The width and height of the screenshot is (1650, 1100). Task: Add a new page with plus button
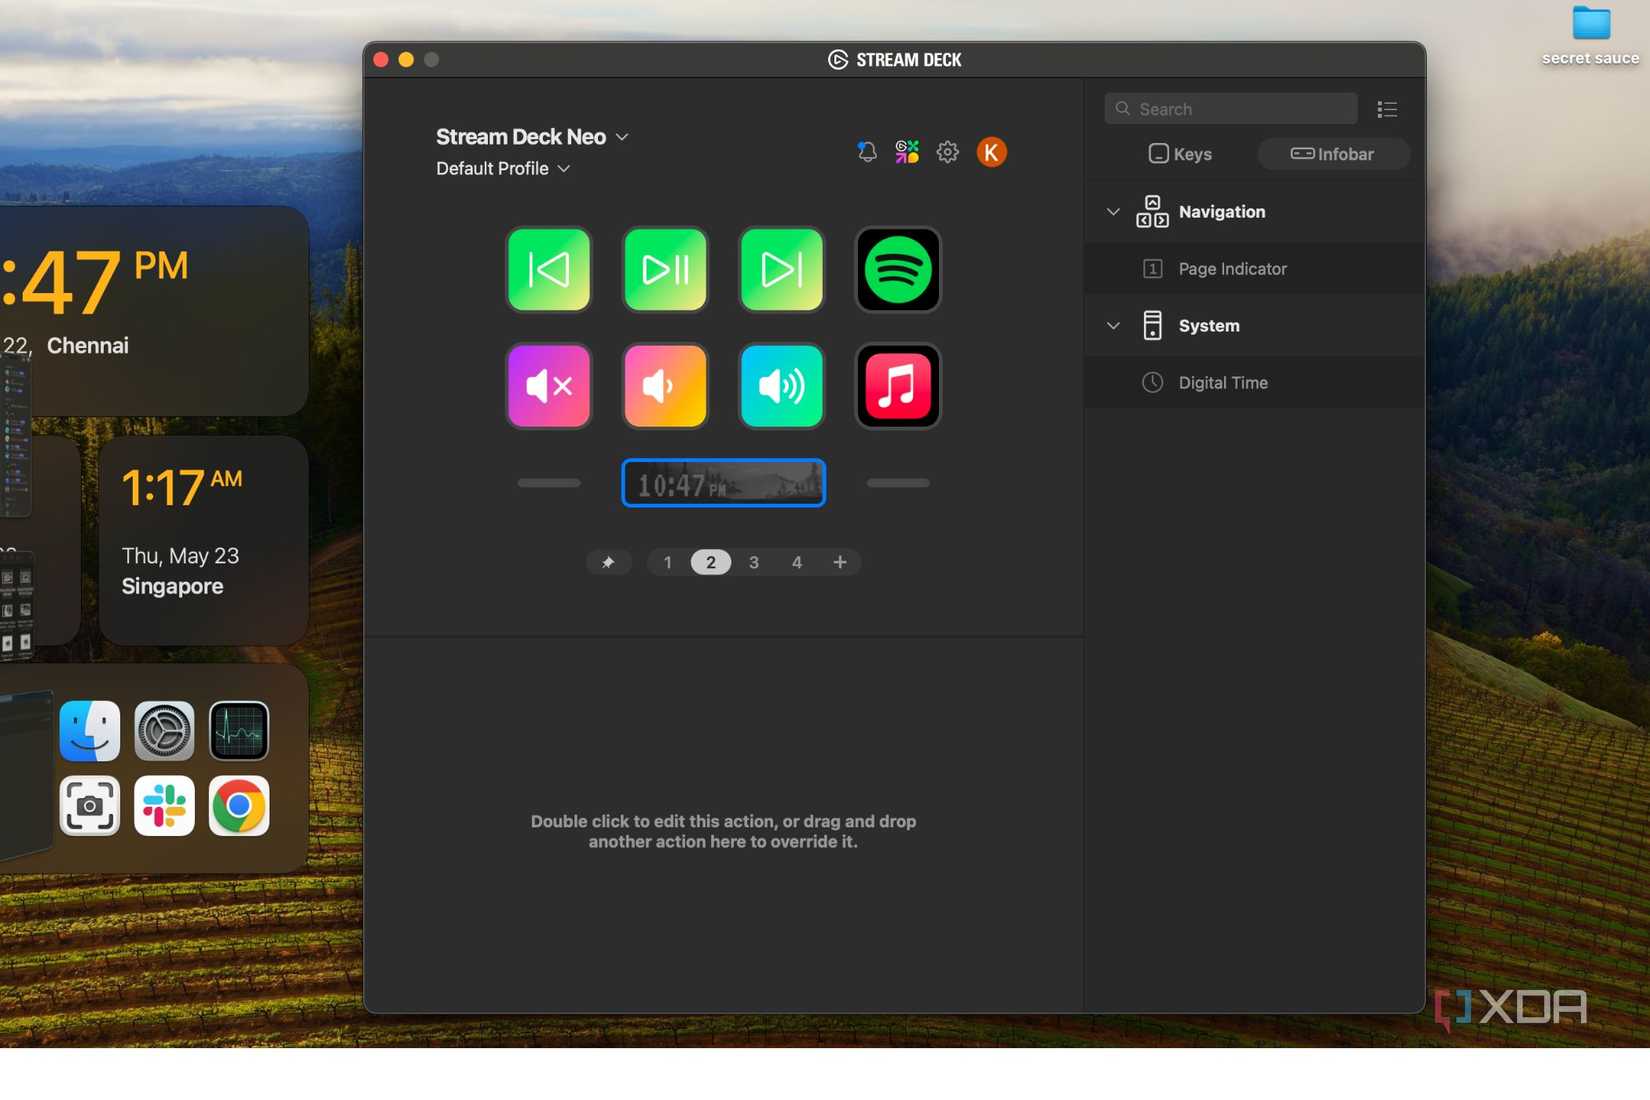click(840, 562)
